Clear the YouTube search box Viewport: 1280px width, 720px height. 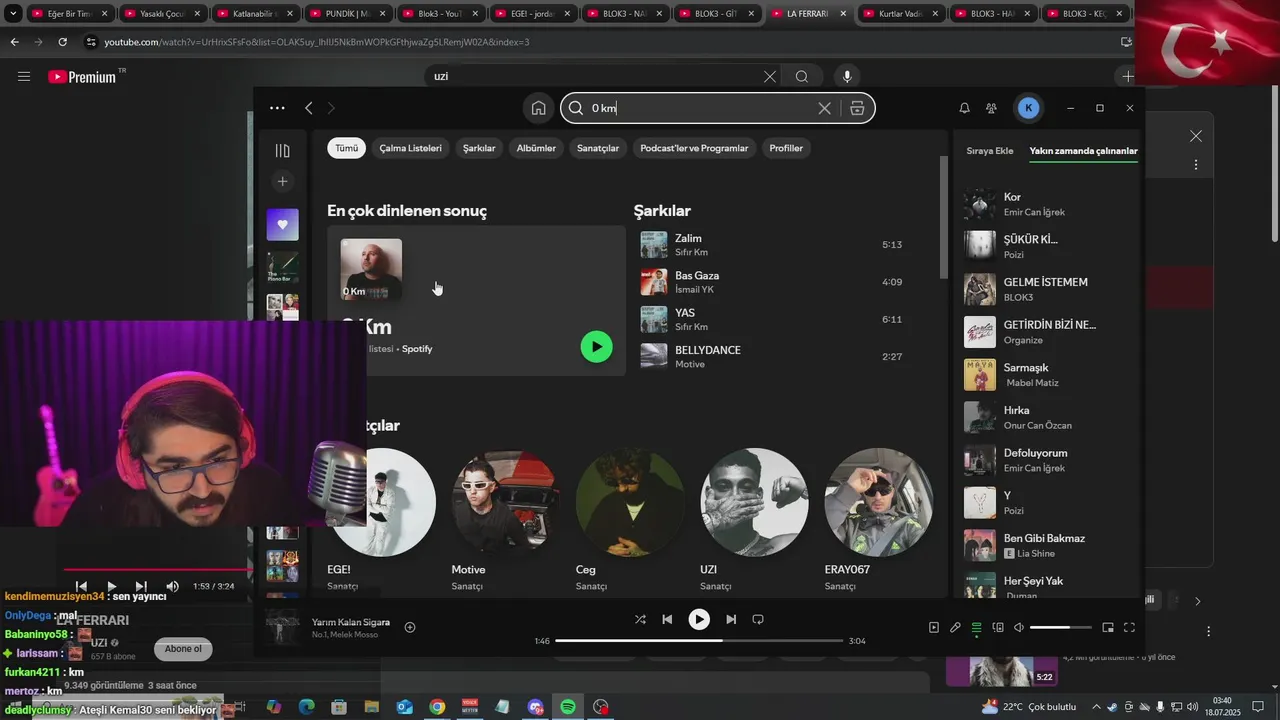tap(769, 76)
